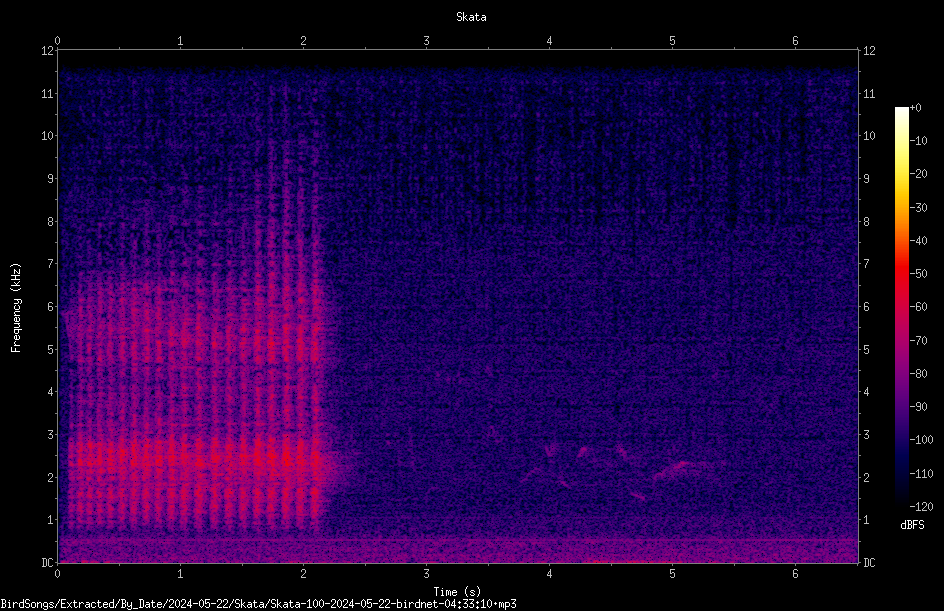Image resolution: width=944 pixels, height=611 pixels.
Task: Click the -120 dBFS scale label
Action: tap(921, 506)
